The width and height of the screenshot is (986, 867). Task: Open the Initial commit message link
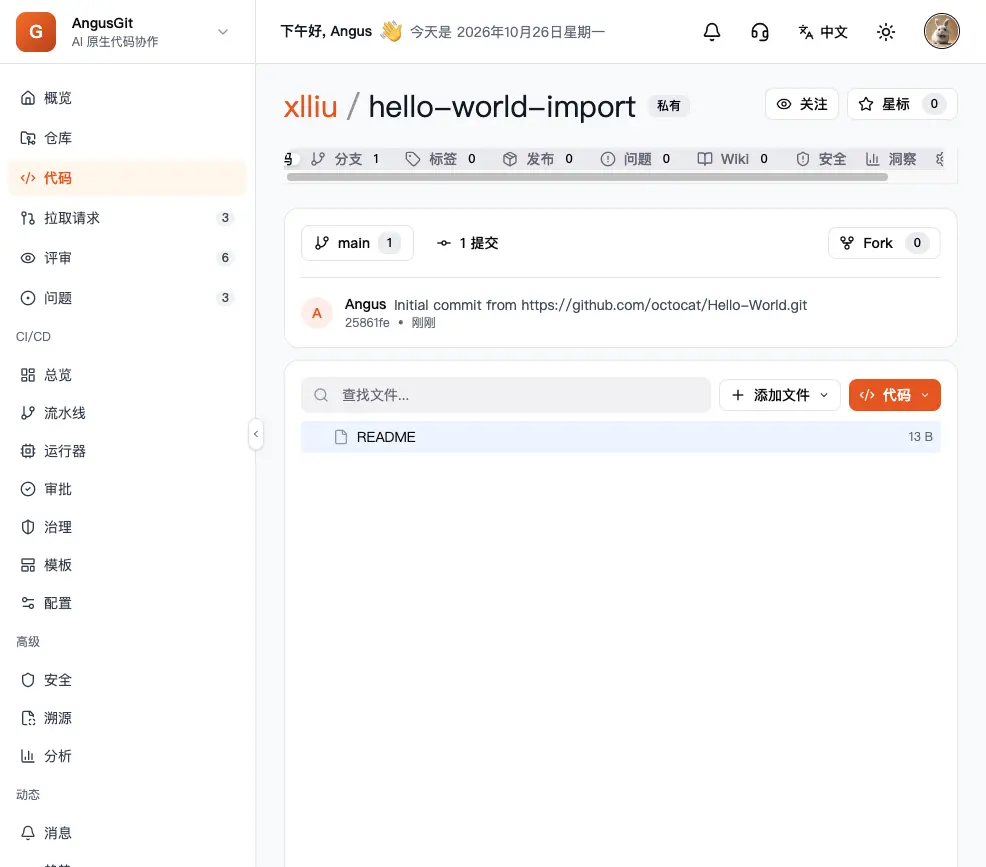pyautogui.click(x=601, y=305)
